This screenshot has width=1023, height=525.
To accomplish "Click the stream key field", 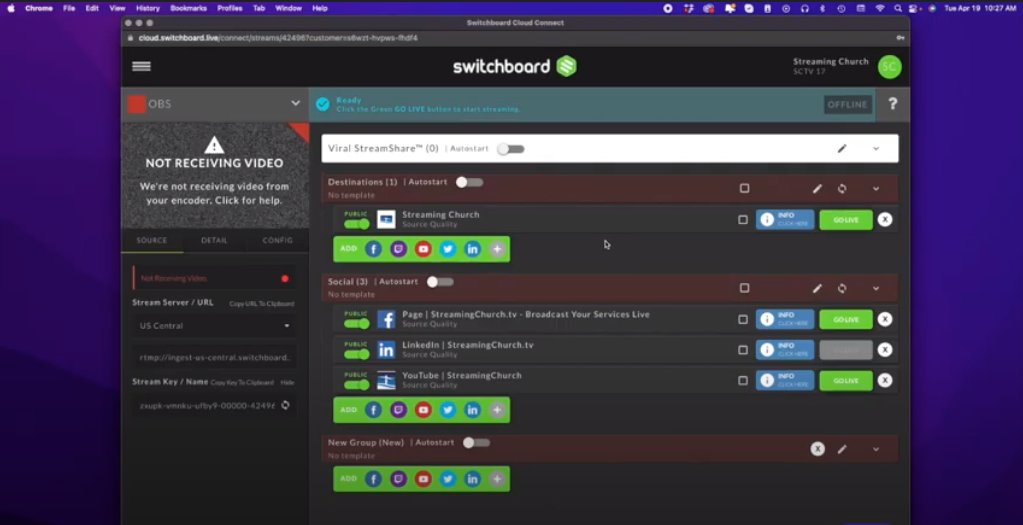I will tap(206, 405).
